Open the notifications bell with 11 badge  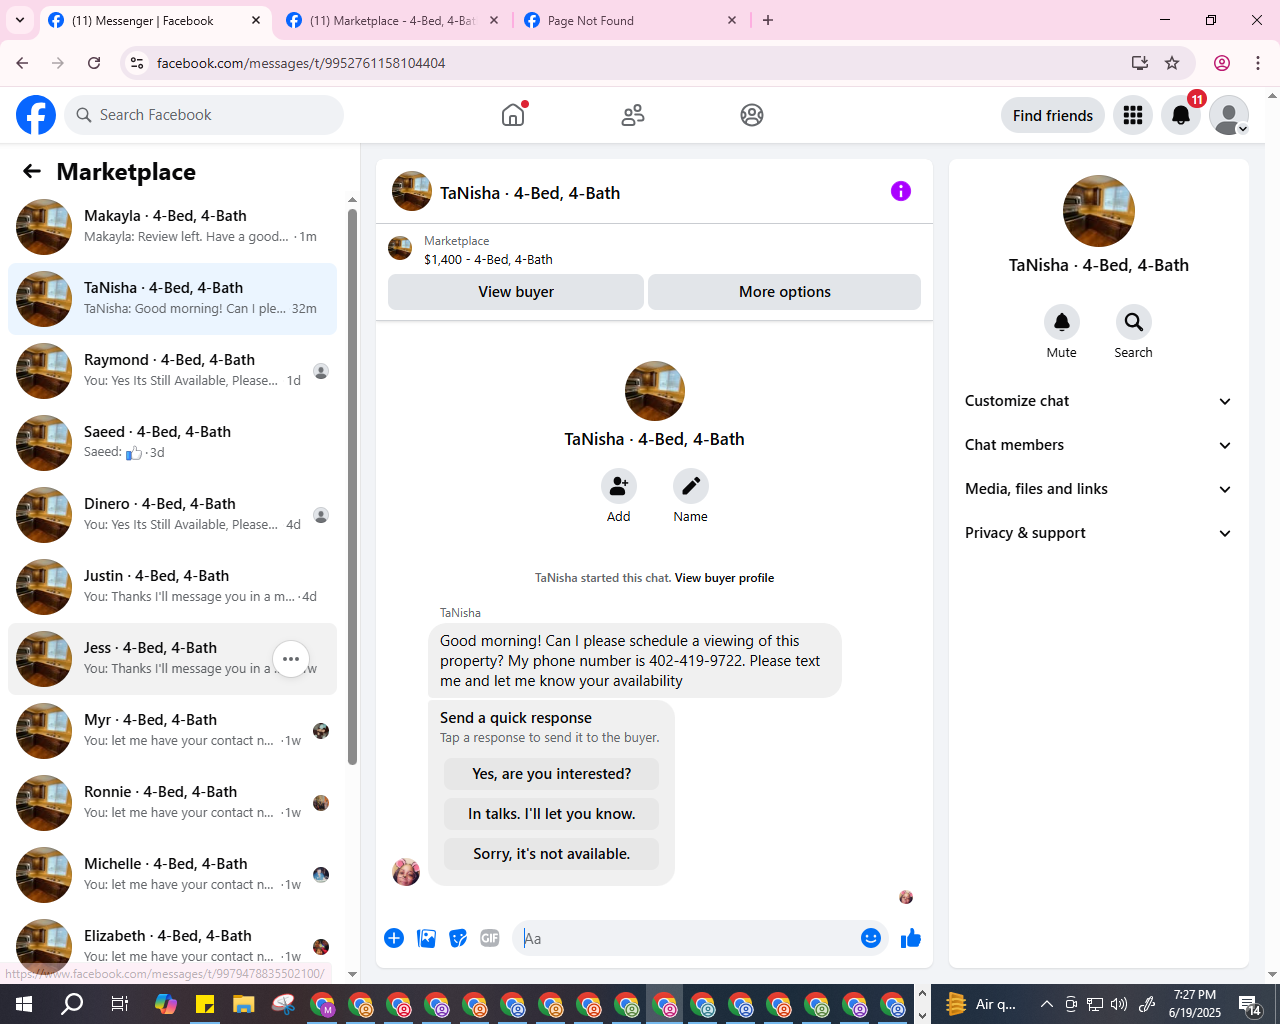click(1181, 115)
